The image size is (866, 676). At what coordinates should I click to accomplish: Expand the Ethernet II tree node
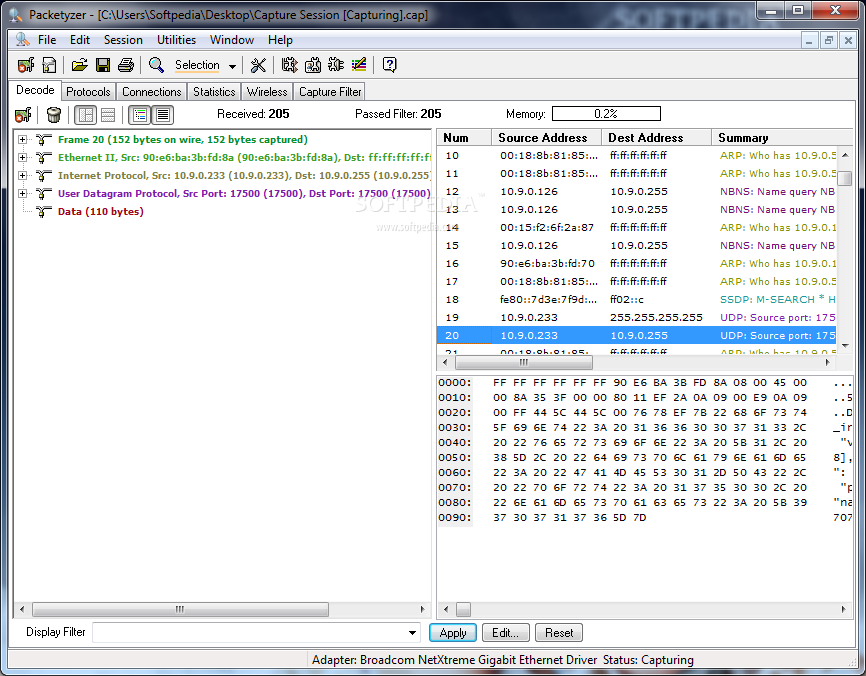[x=23, y=157]
